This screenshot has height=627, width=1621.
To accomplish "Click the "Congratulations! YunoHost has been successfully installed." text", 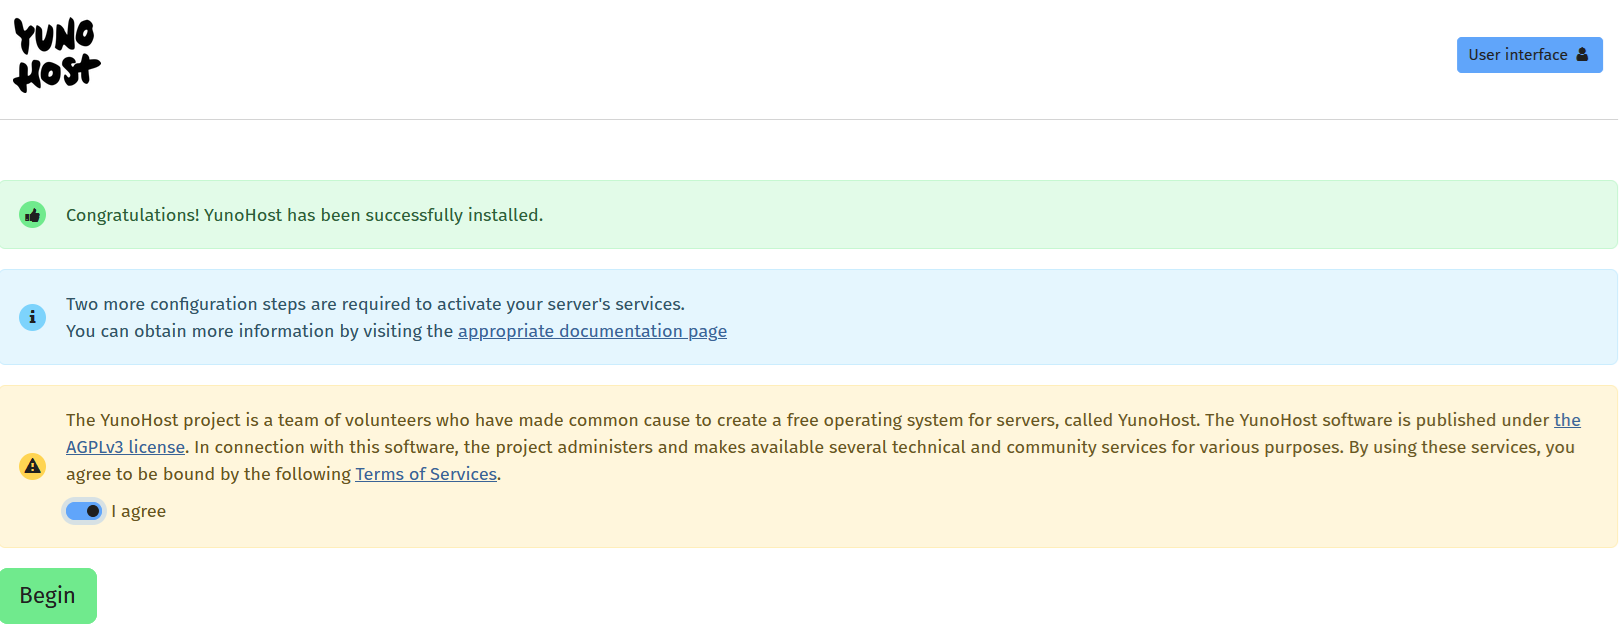I will pos(304,215).
